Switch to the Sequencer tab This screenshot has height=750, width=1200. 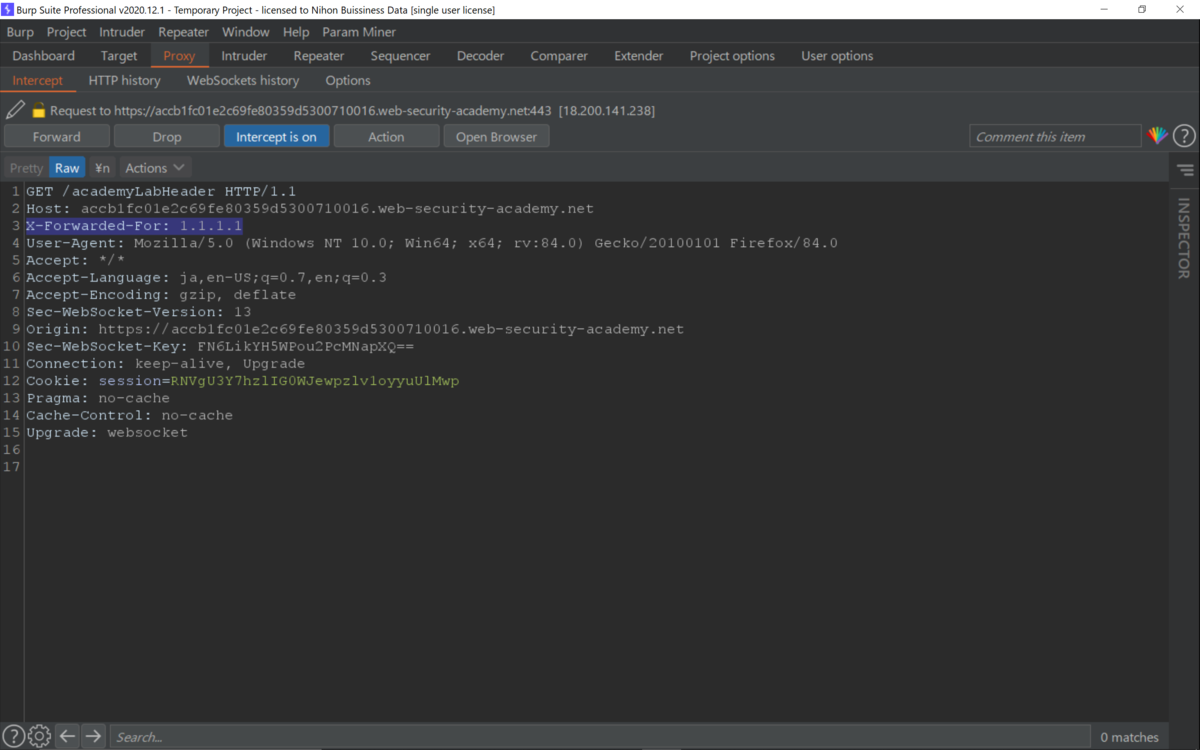pos(400,56)
